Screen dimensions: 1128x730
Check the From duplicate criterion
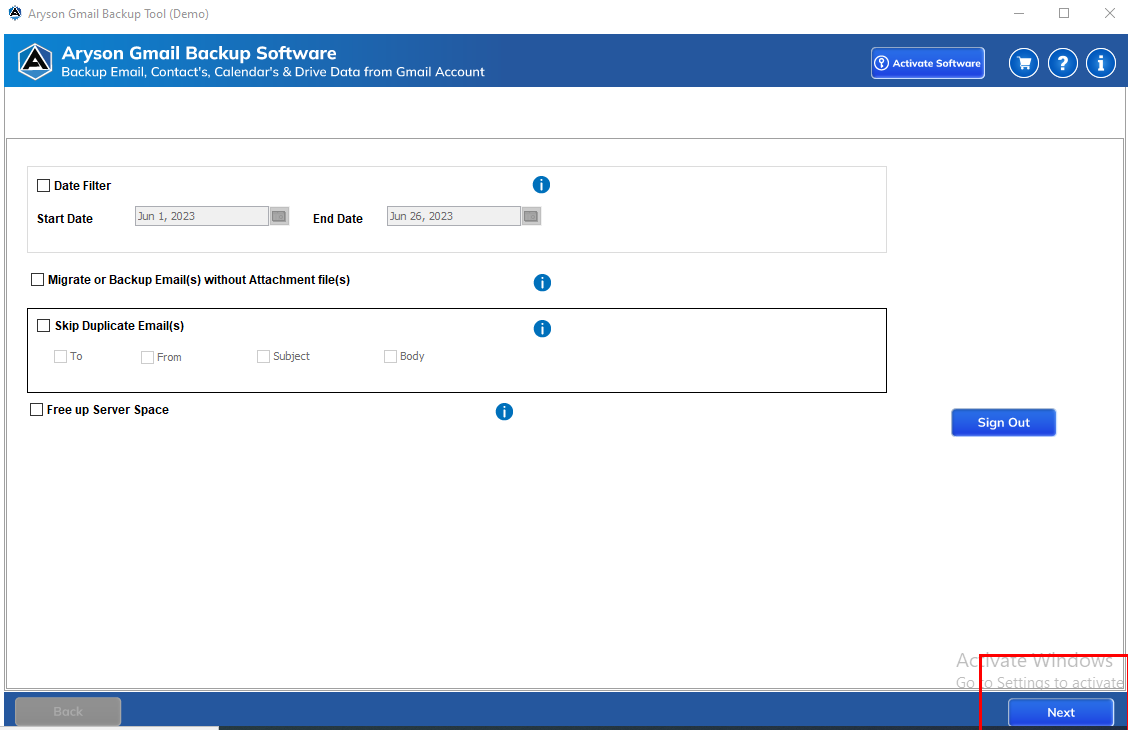pos(147,357)
